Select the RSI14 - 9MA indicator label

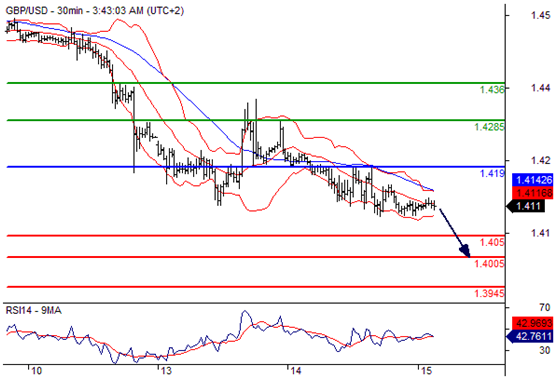tap(33, 311)
